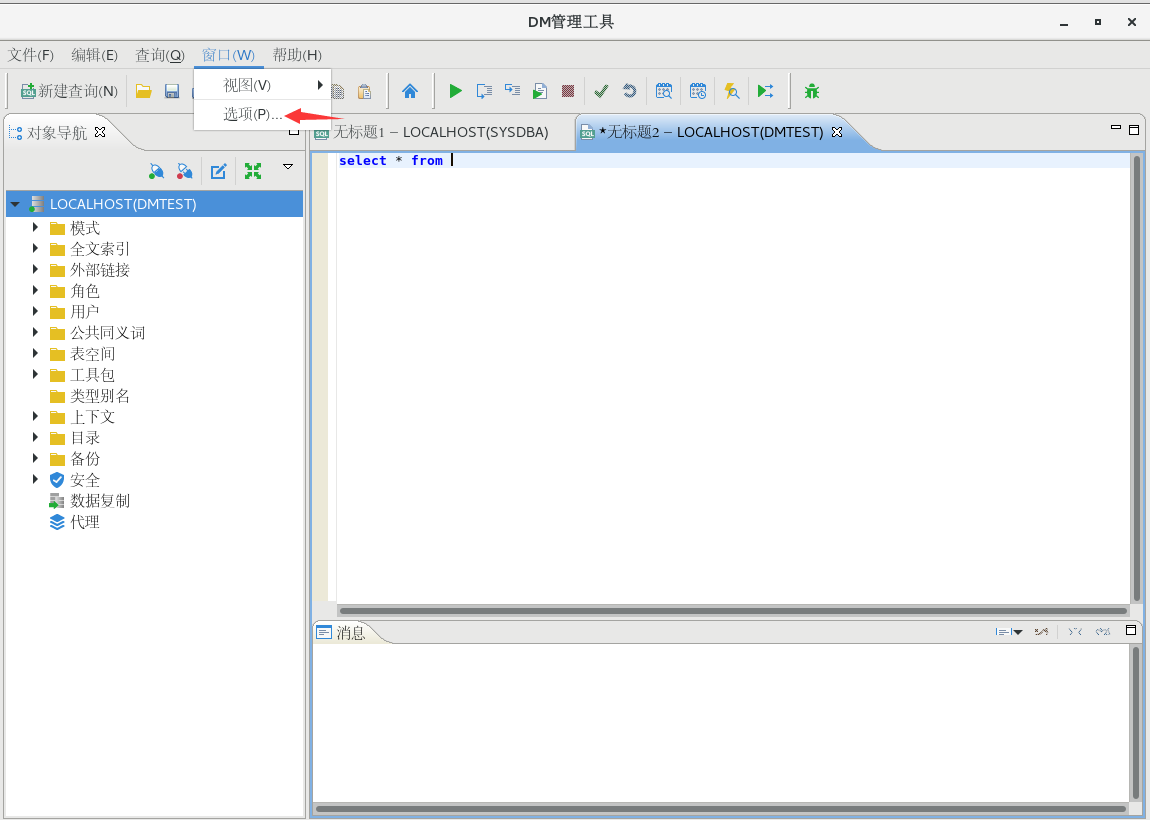This screenshot has height=820, width=1150.
Task: Roll back with the curved arrow icon
Action: pyautogui.click(x=629, y=91)
